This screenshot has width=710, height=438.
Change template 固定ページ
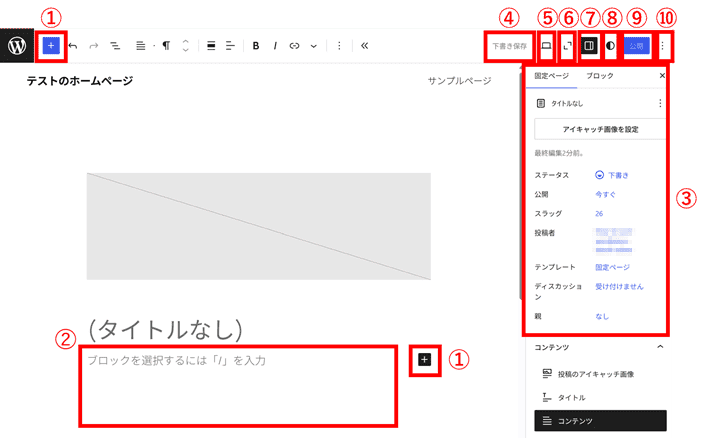click(612, 267)
